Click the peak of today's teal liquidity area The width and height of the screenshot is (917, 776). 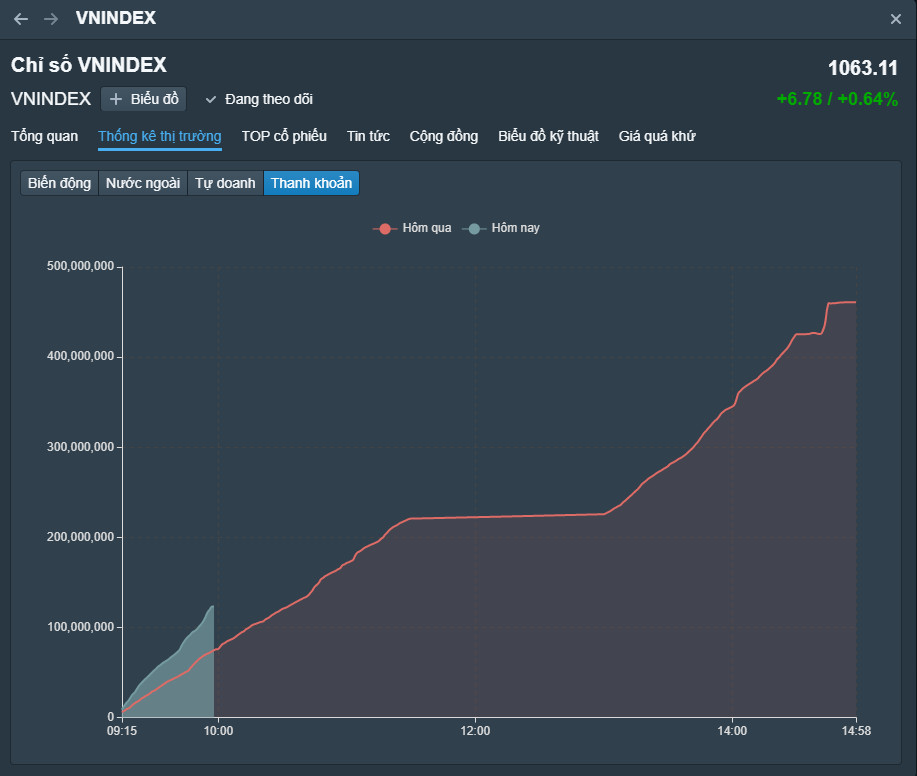(213, 606)
